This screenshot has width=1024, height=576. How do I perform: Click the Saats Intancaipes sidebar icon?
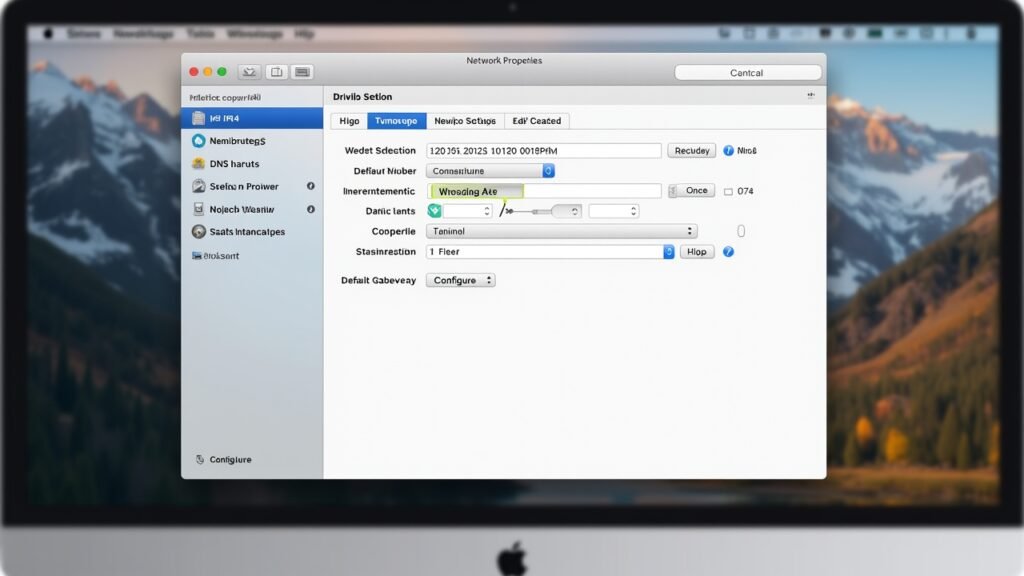tap(200, 232)
